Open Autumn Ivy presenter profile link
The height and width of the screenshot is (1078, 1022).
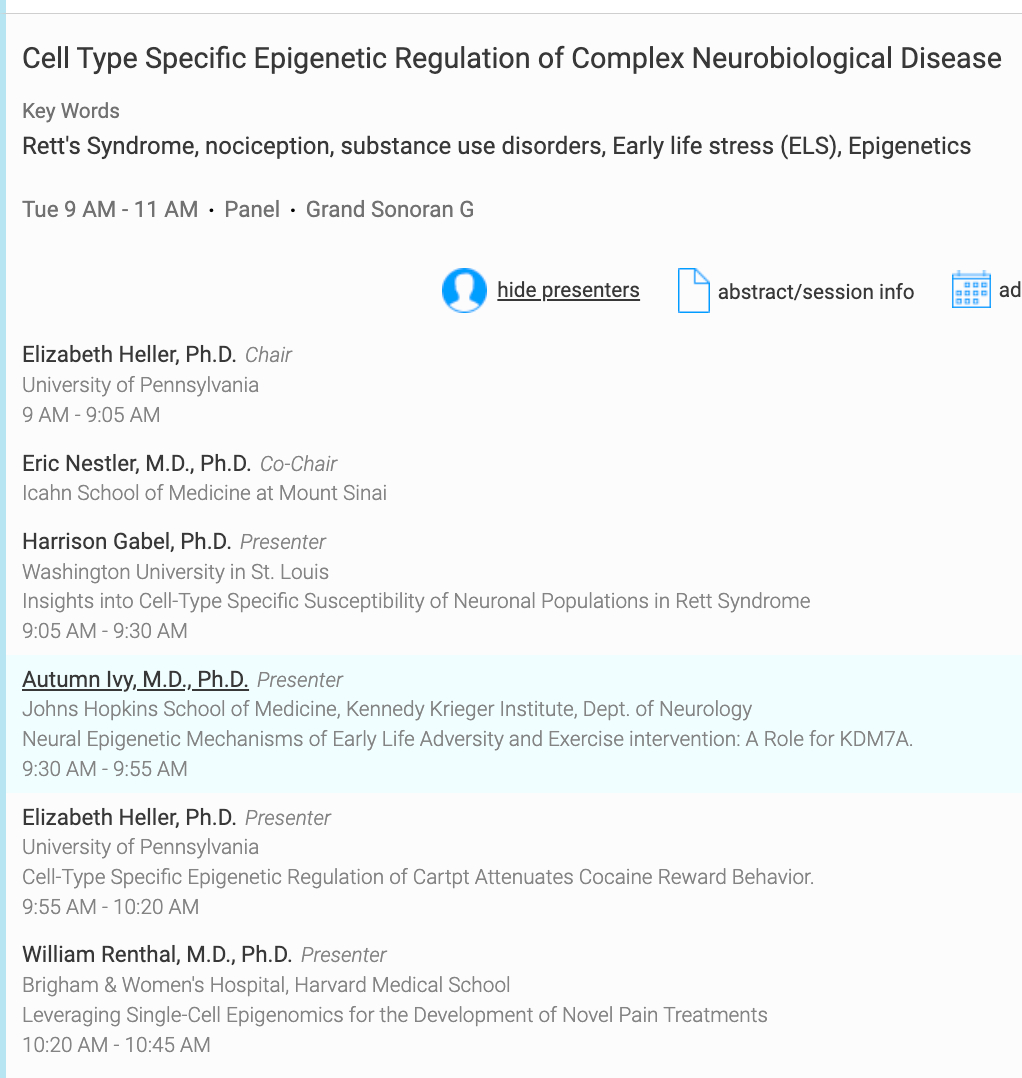pos(135,680)
